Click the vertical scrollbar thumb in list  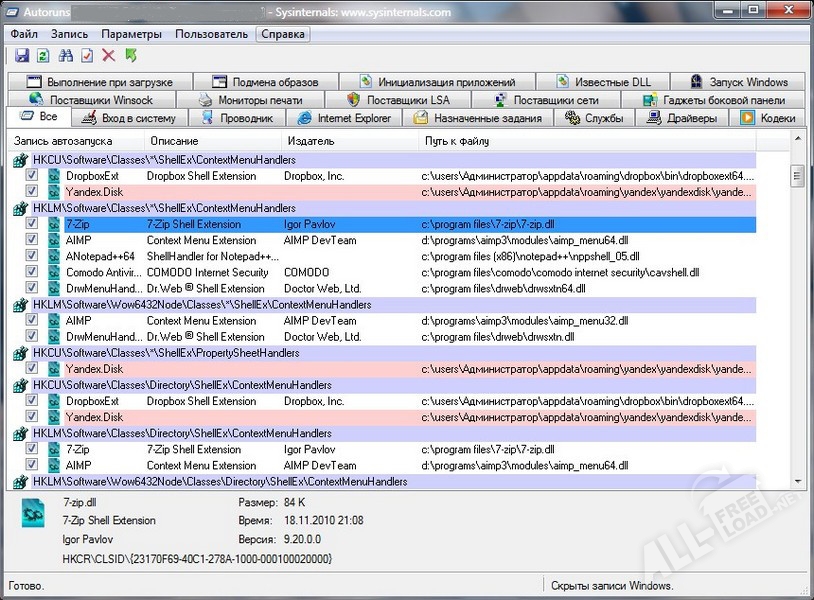pos(797,176)
